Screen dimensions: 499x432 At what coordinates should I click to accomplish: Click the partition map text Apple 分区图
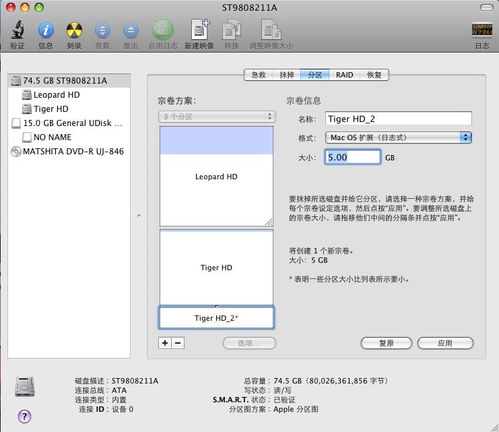point(296,409)
